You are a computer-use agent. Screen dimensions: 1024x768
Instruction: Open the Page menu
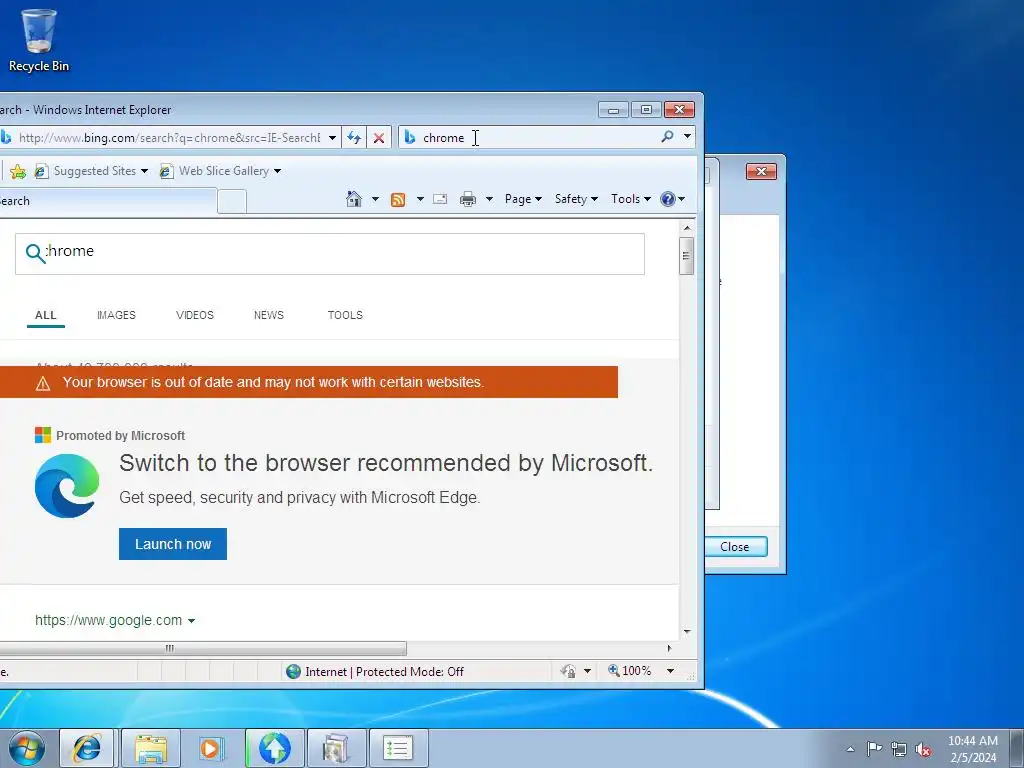pyautogui.click(x=523, y=199)
